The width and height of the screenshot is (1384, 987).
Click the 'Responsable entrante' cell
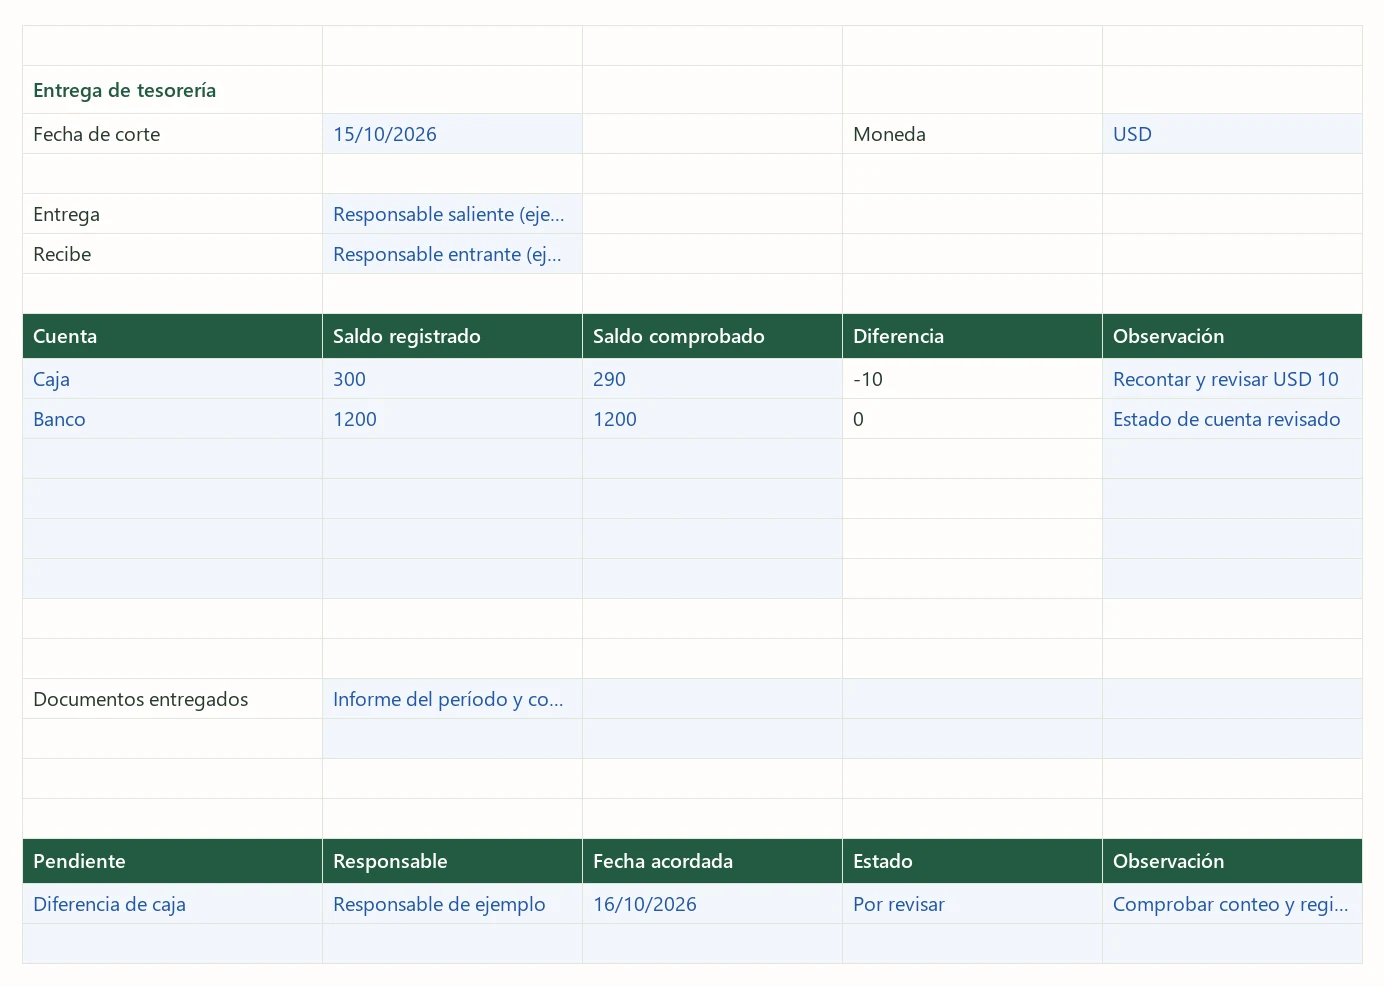click(x=452, y=254)
